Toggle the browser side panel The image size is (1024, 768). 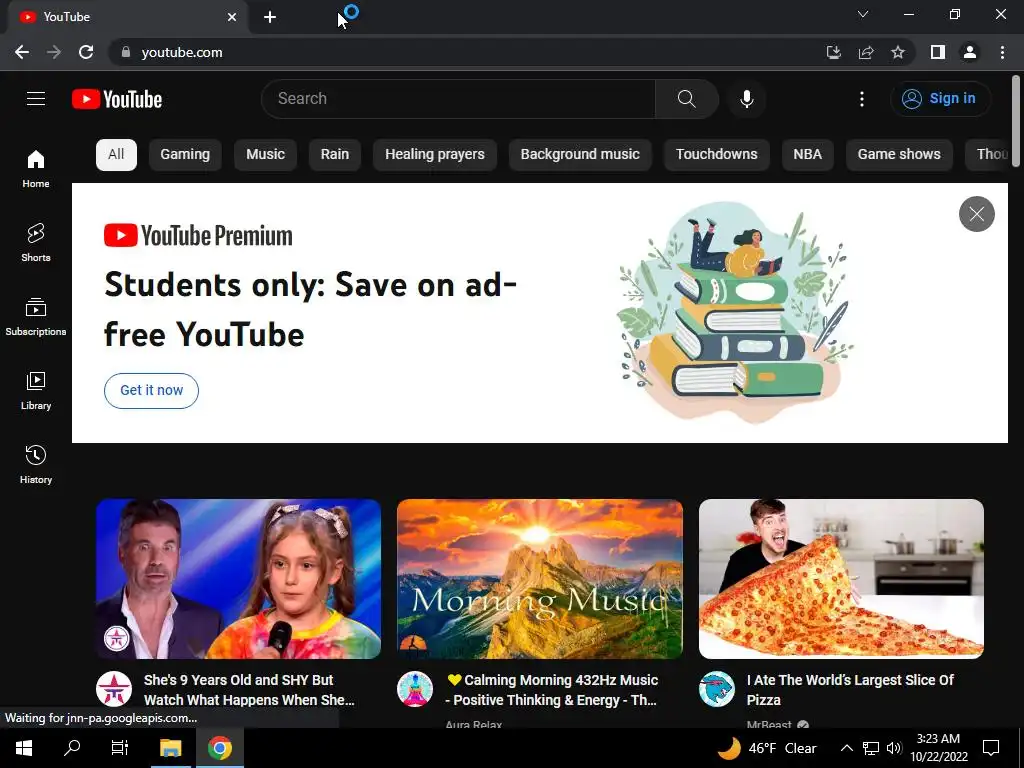coord(938,52)
